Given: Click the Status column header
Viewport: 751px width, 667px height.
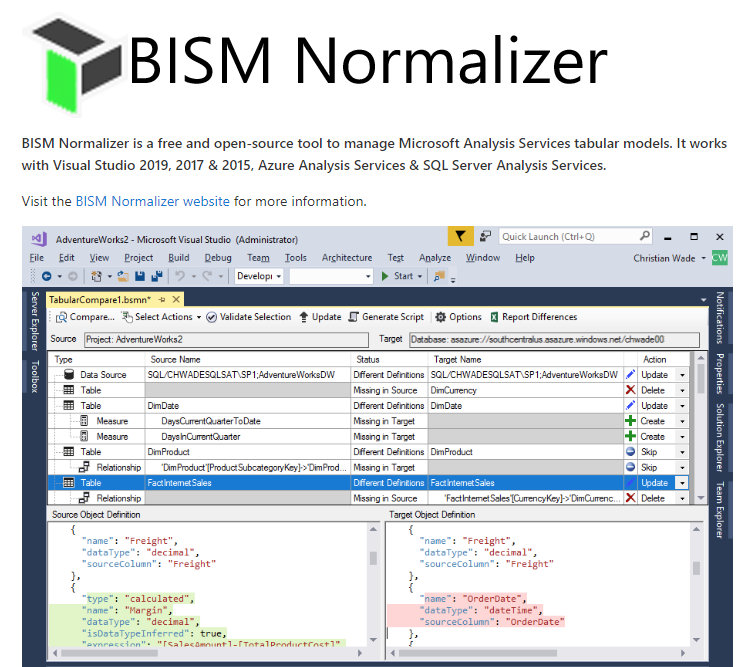Looking at the screenshot, I should (x=389, y=360).
